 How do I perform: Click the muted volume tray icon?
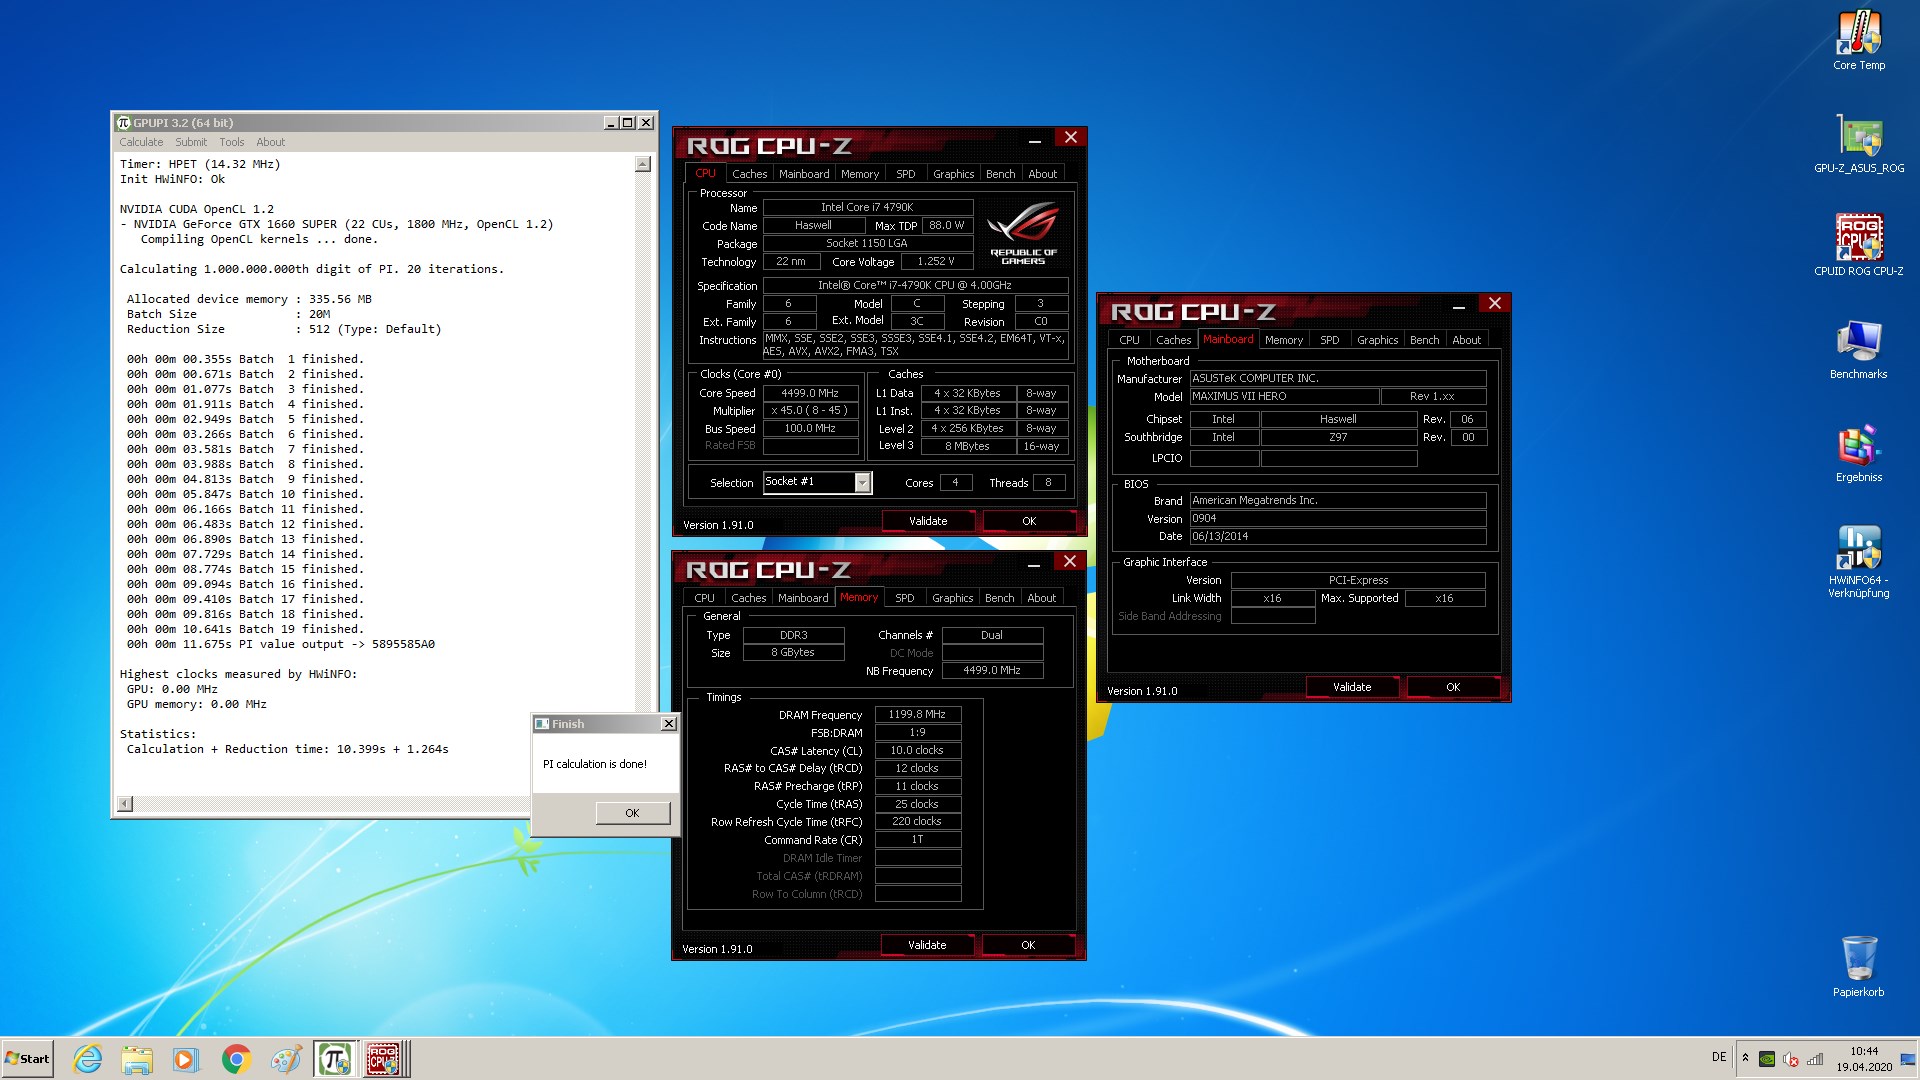(x=1791, y=1059)
